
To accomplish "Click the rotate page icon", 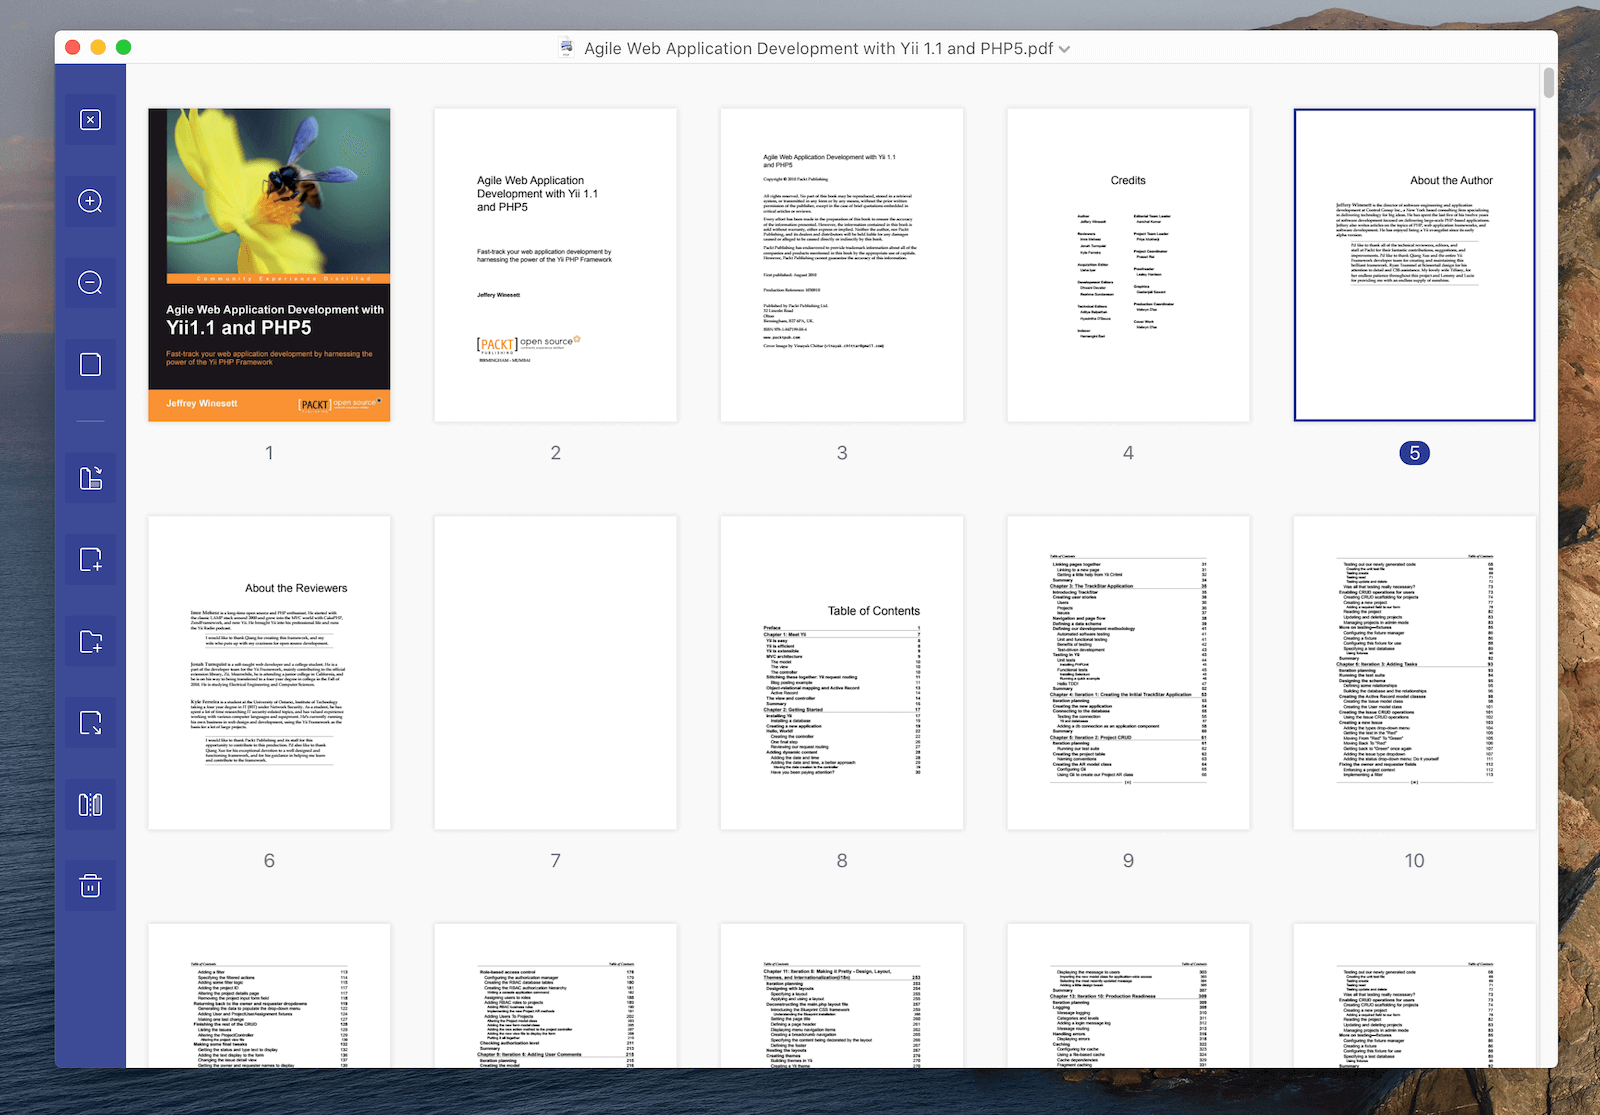I will coord(90,478).
